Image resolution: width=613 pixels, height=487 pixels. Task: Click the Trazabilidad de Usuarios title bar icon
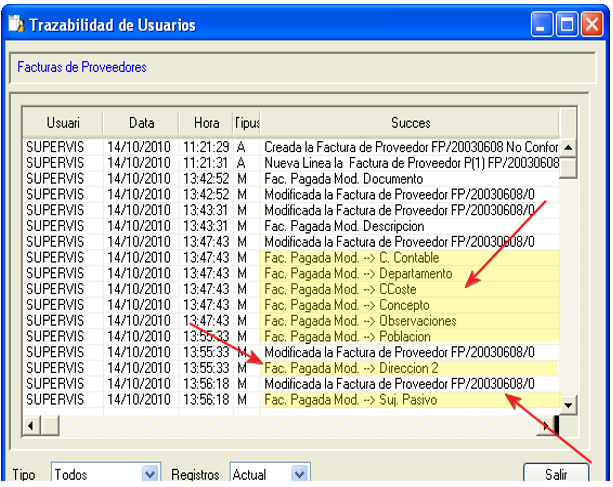click(15, 25)
